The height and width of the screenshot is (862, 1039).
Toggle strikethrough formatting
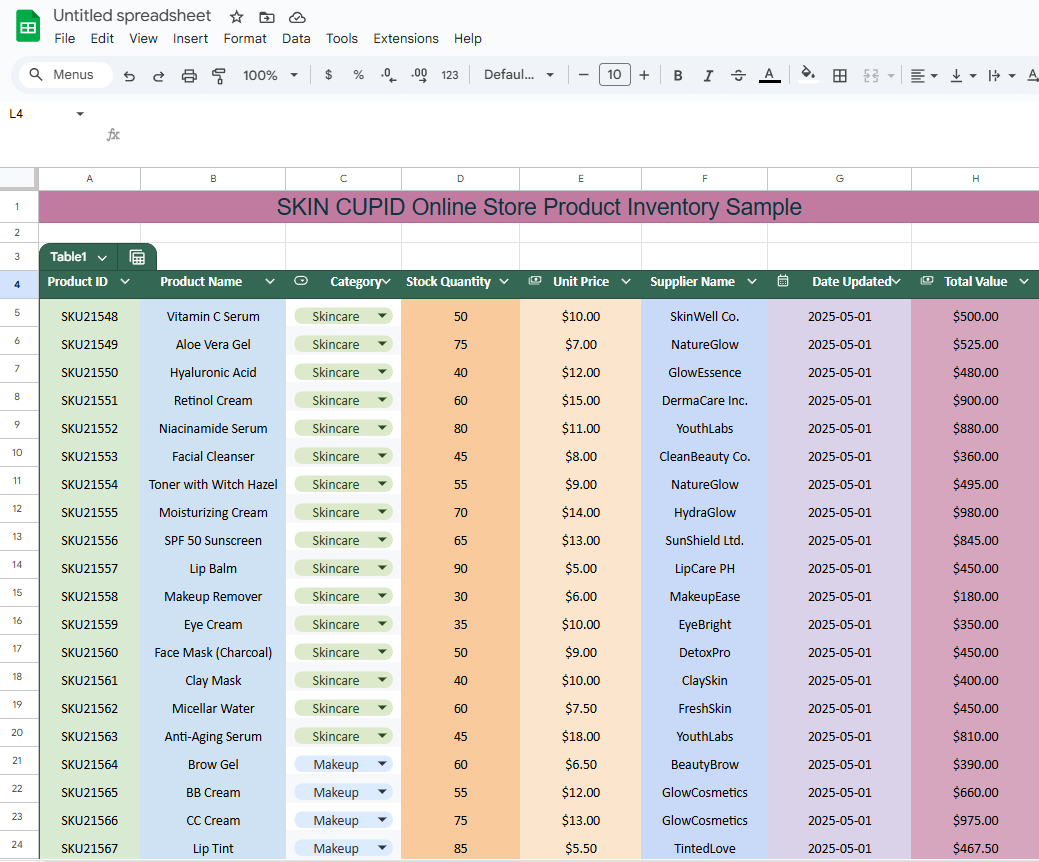738,76
